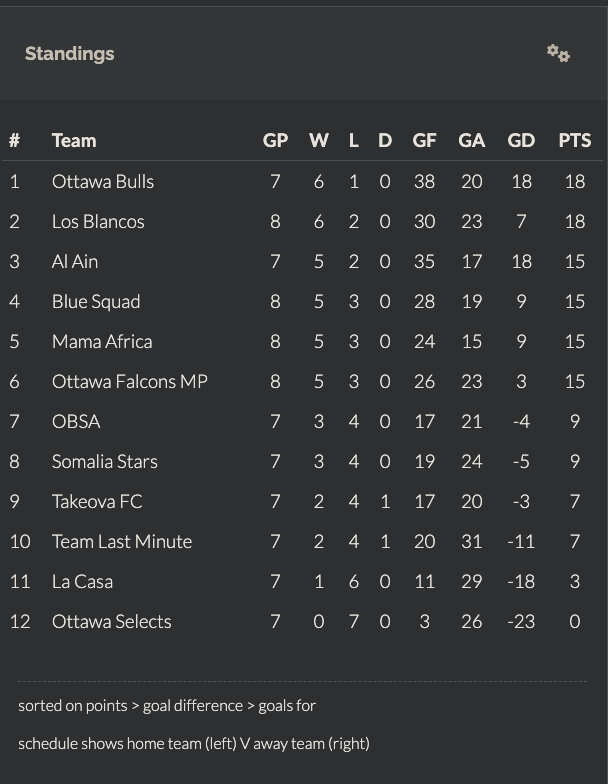Click the Team column header
This screenshot has height=784, width=608.
pos(74,140)
